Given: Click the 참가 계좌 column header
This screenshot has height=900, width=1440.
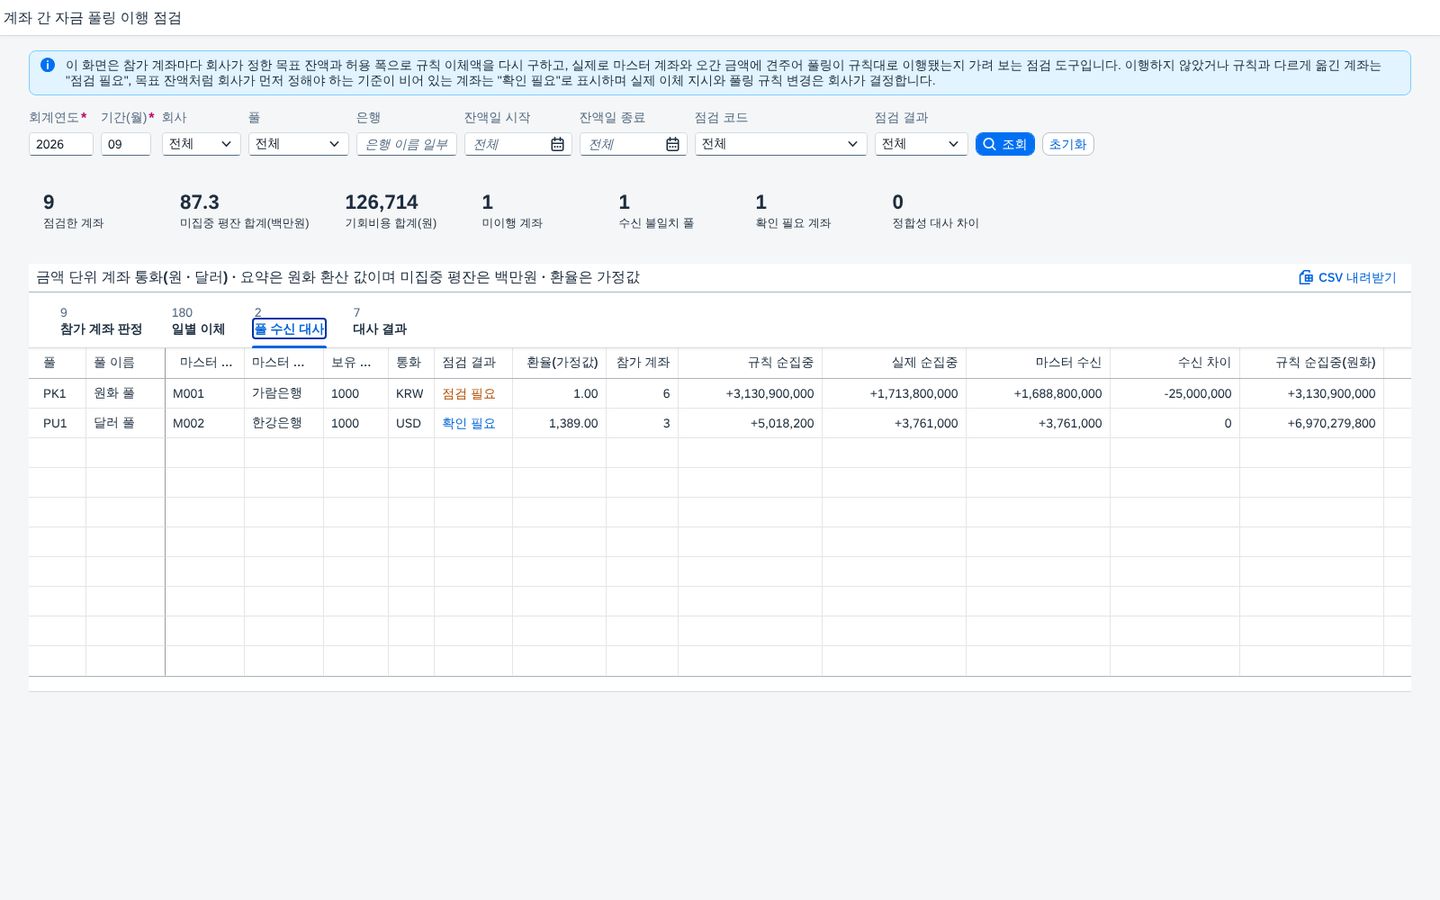Looking at the screenshot, I should pyautogui.click(x=642, y=363).
